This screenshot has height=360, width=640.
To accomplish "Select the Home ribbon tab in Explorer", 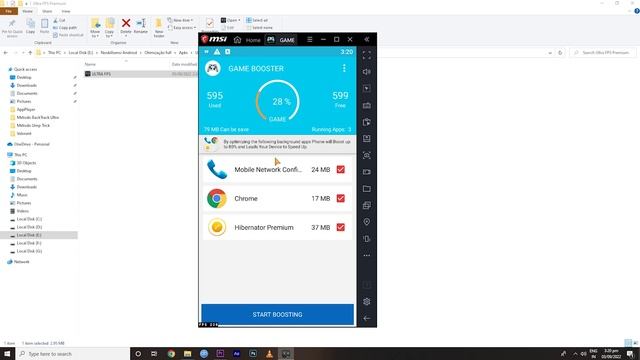I will pyautogui.click(x=27, y=11).
